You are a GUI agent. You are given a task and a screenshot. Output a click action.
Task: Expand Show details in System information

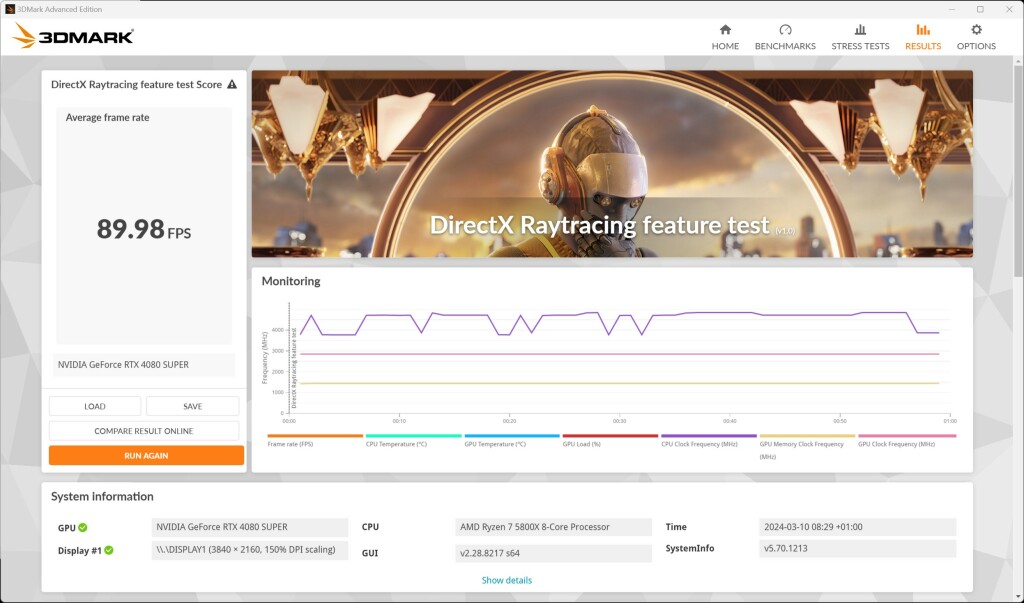tap(506, 579)
